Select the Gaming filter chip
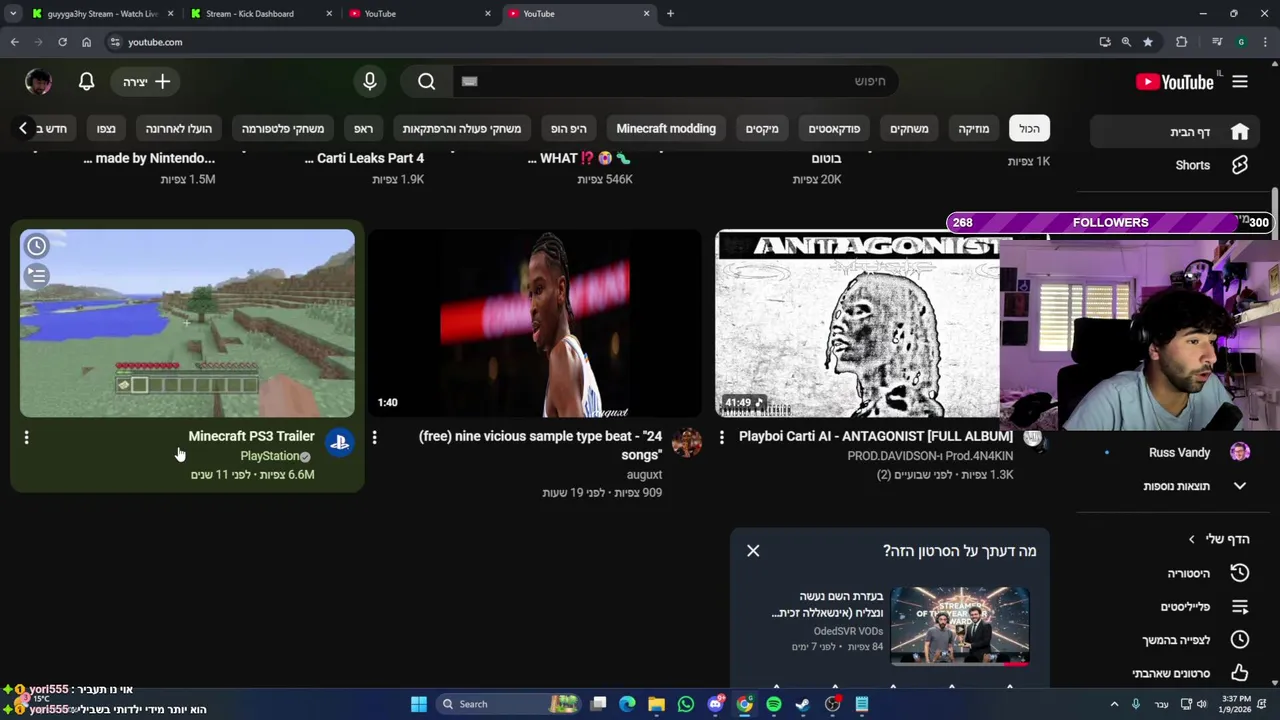The image size is (1280, 720). tap(909, 128)
